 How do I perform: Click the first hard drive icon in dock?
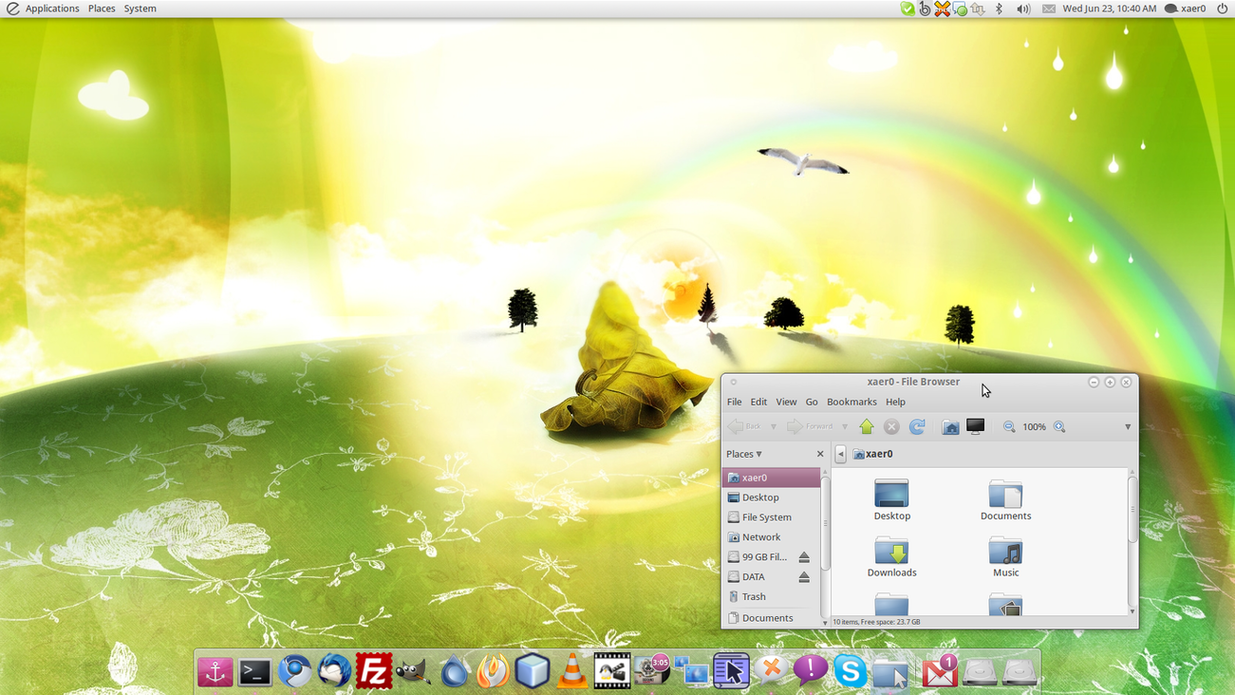(979, 673)
